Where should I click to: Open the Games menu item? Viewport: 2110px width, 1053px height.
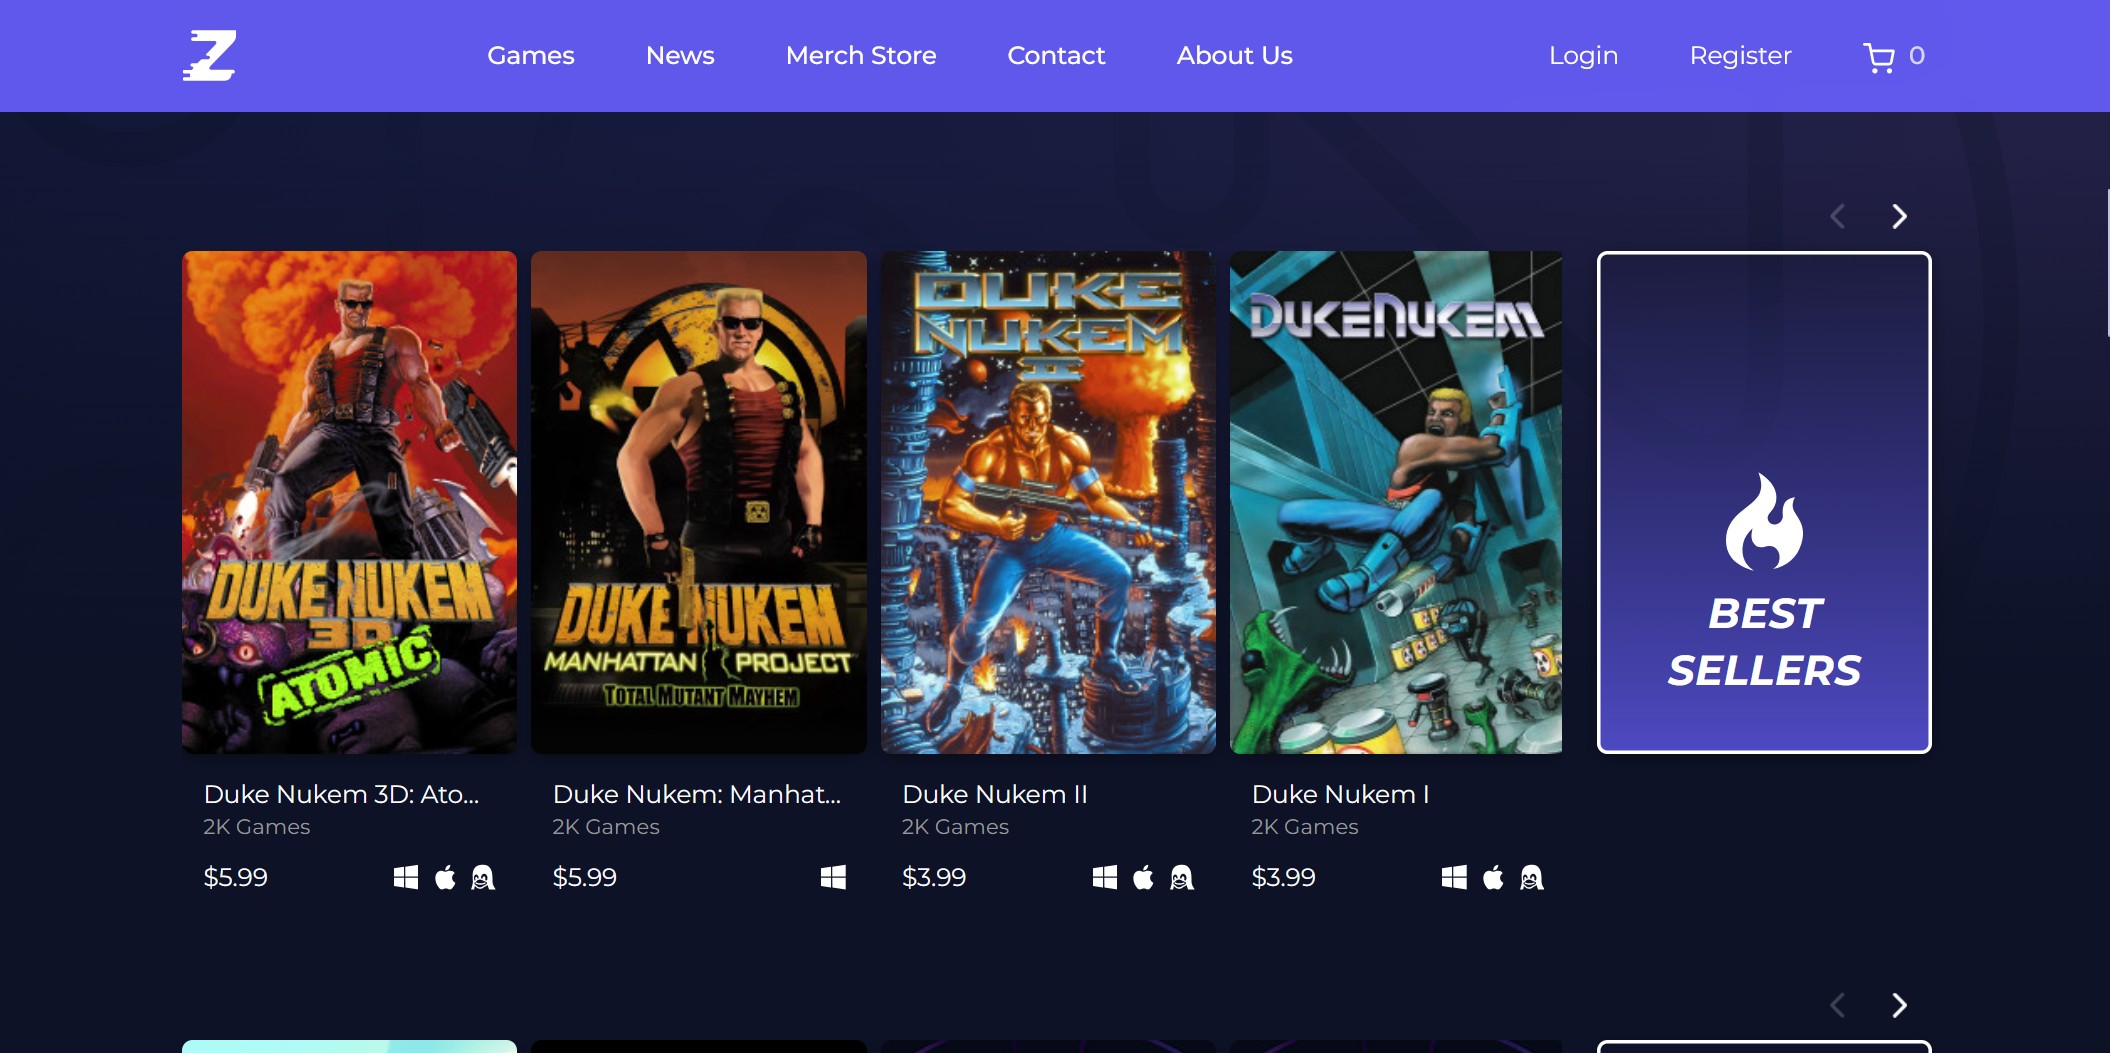pyautogui.click(x=530, y=55)
